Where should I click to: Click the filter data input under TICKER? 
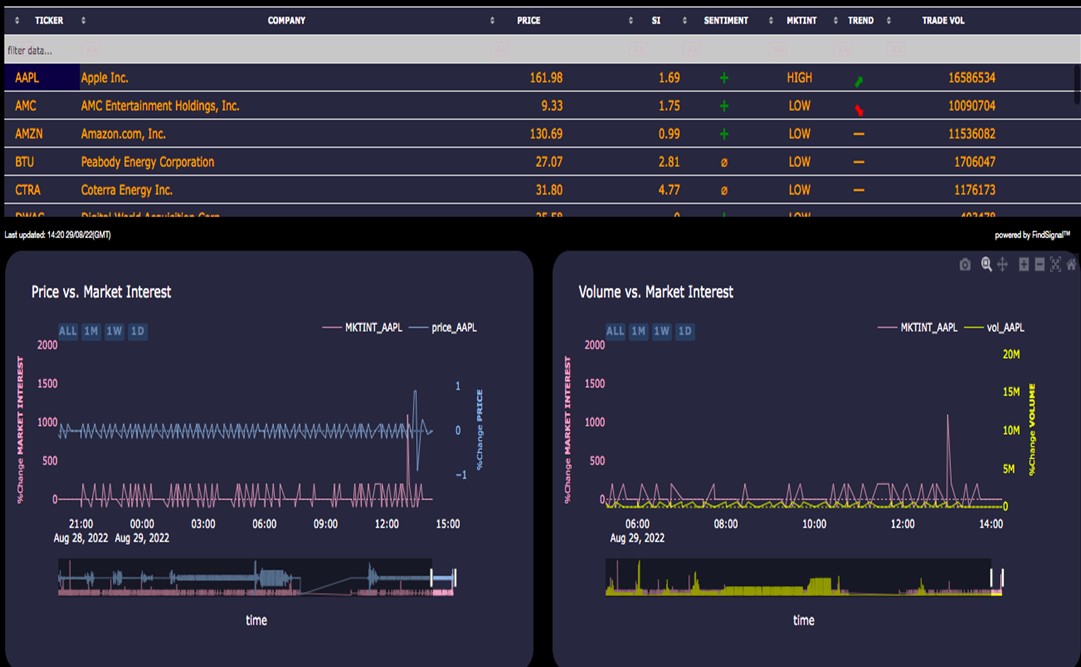click(x=40, y=50)
